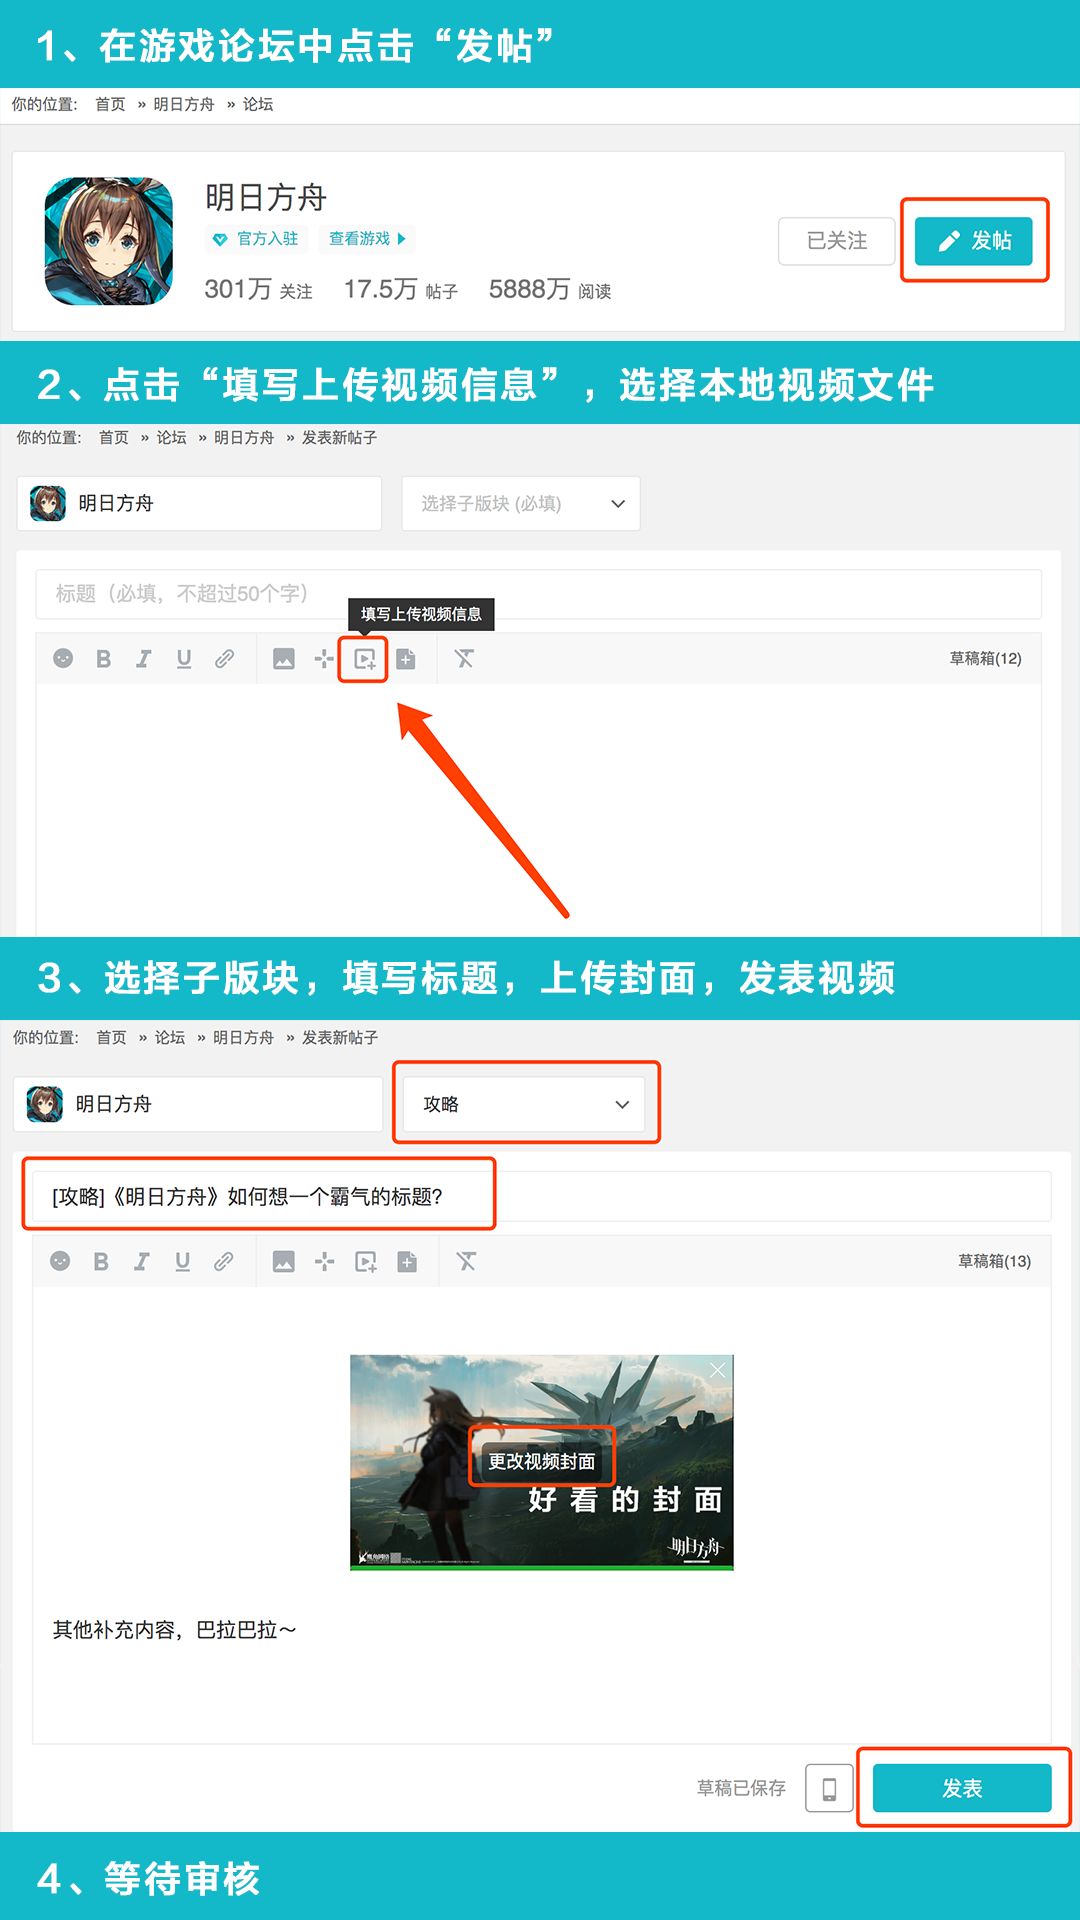The width and height of the screenshot is (1080, 1920).
Task: Click the four-point cross icon in the empty editor toolbar
Action: 323,658
